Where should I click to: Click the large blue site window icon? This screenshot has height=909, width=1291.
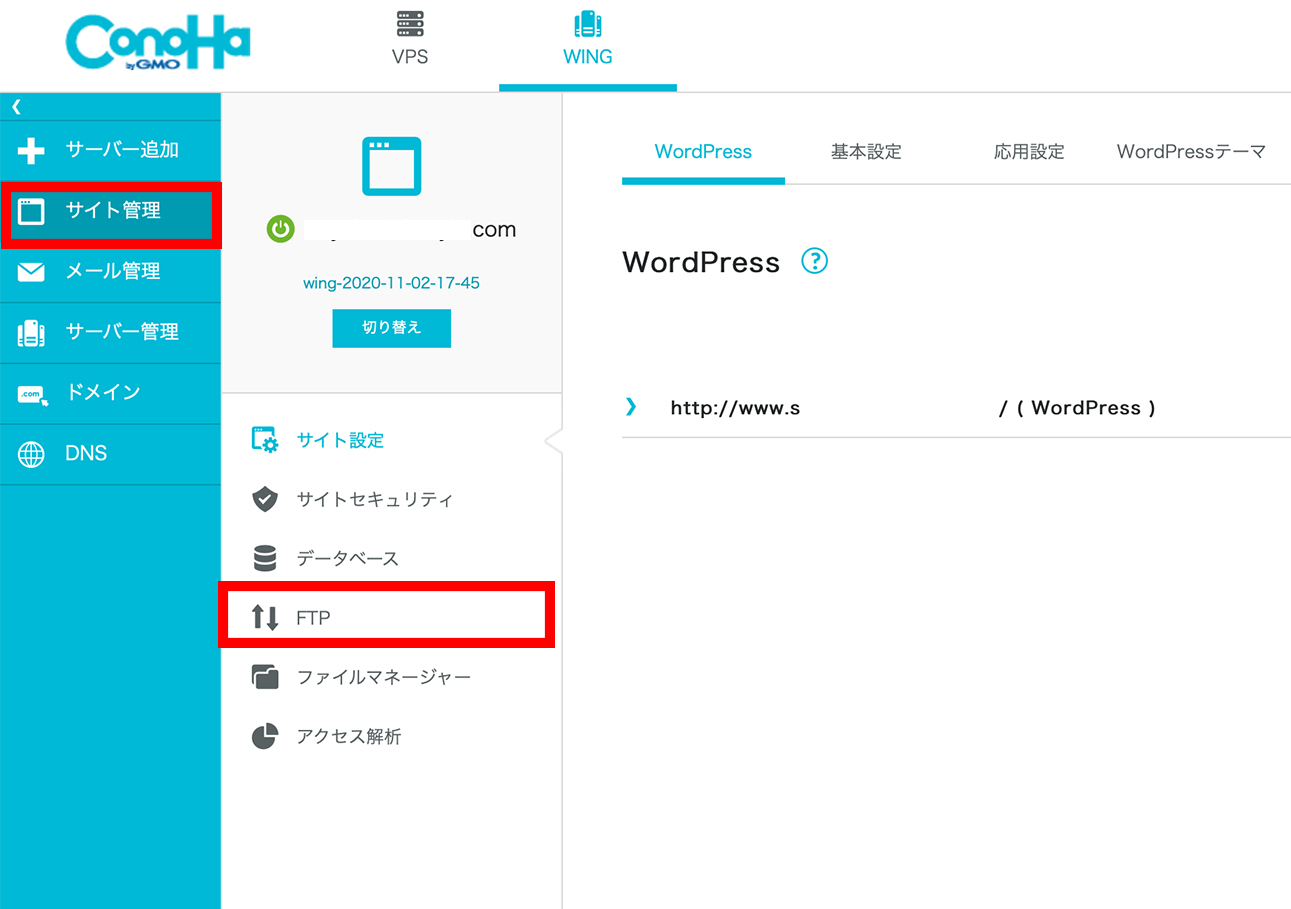[391, 166]
